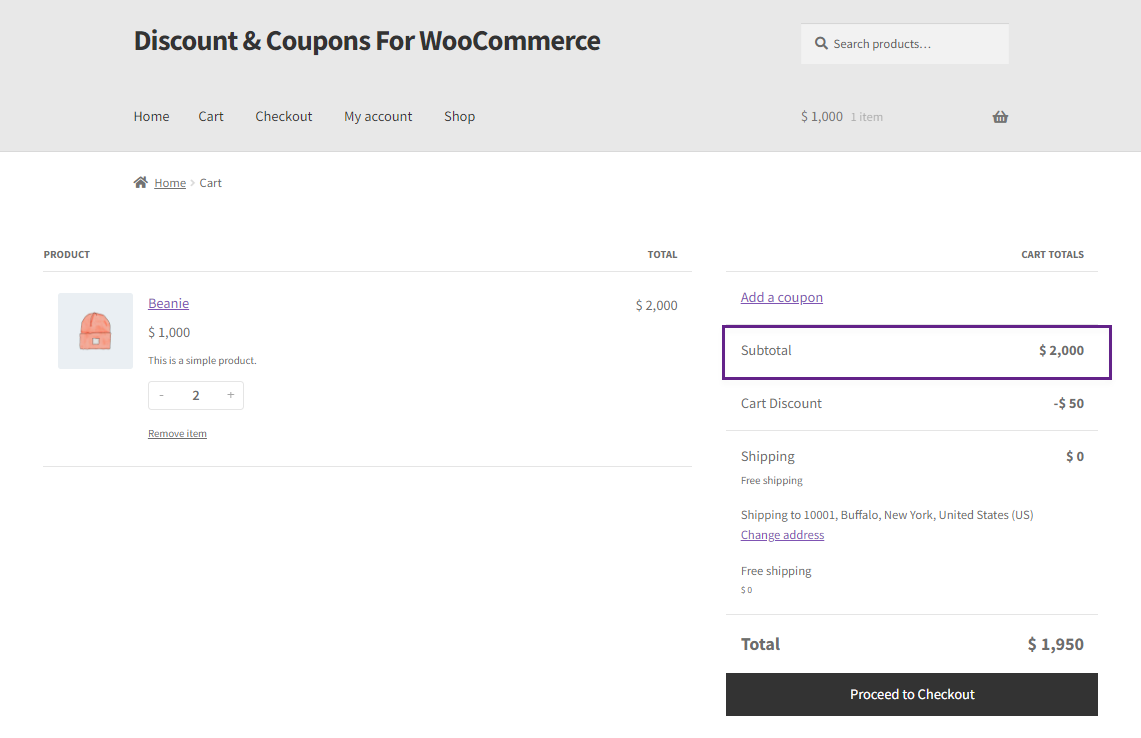Expand the Add a coupon link
Screen dimensions: 1141x738
pyautogui.click(x=782, y=297)
